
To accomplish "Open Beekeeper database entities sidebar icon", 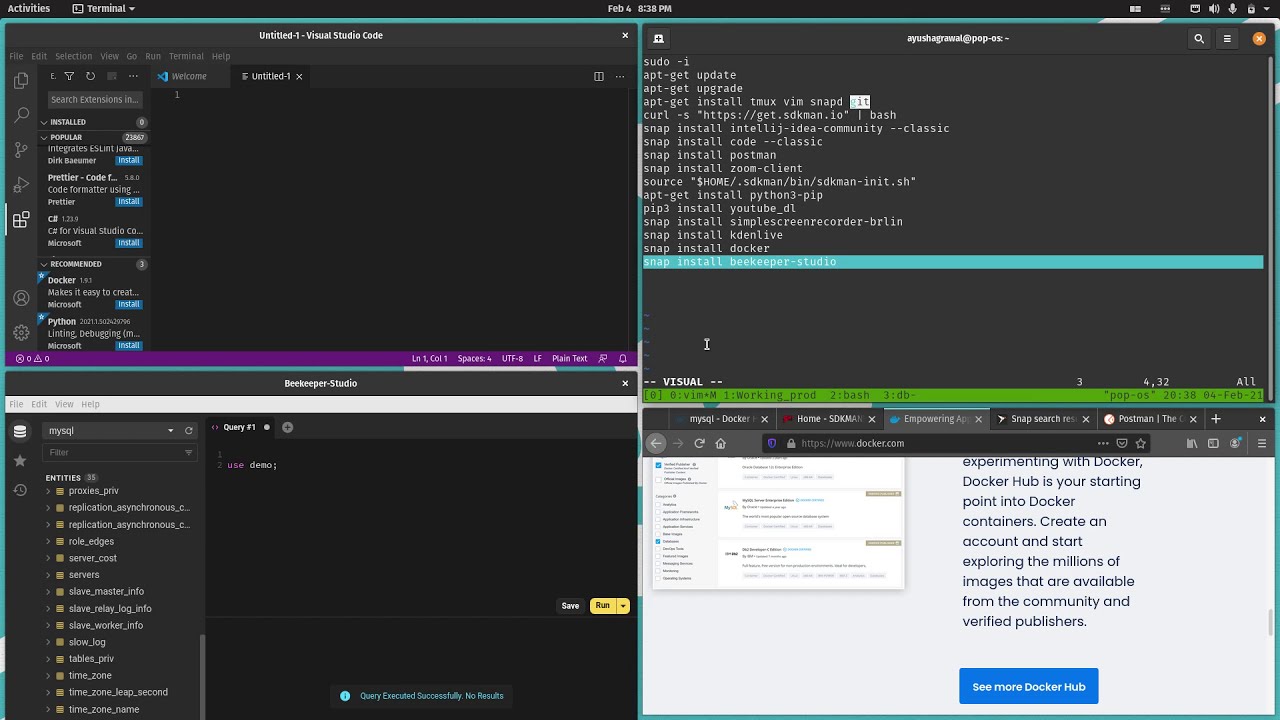I will [20, 431].
